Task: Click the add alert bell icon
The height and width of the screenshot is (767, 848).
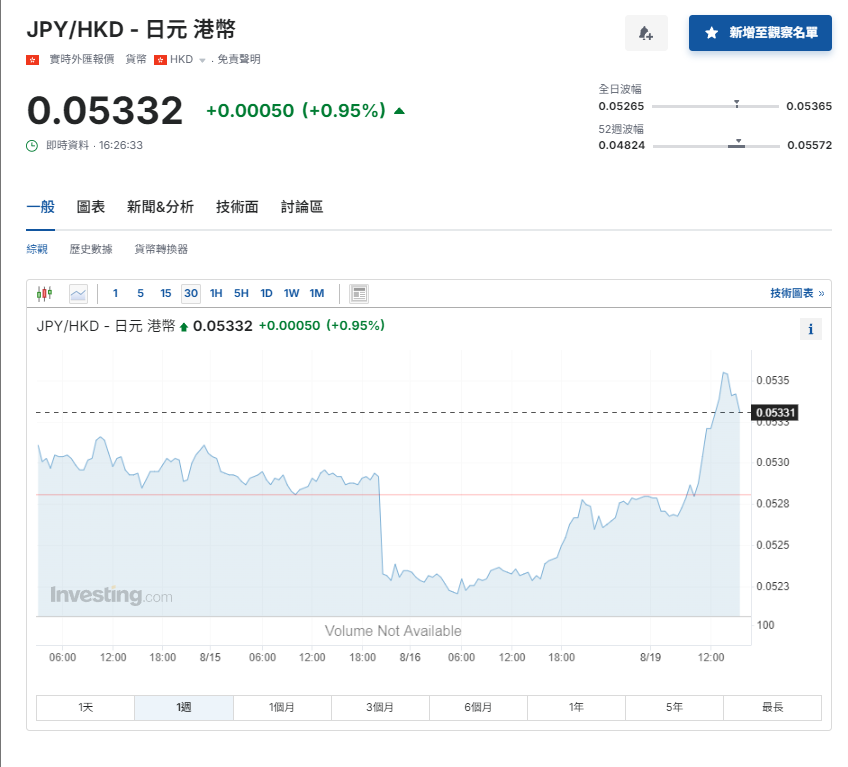Action: [x=646, y=33]
